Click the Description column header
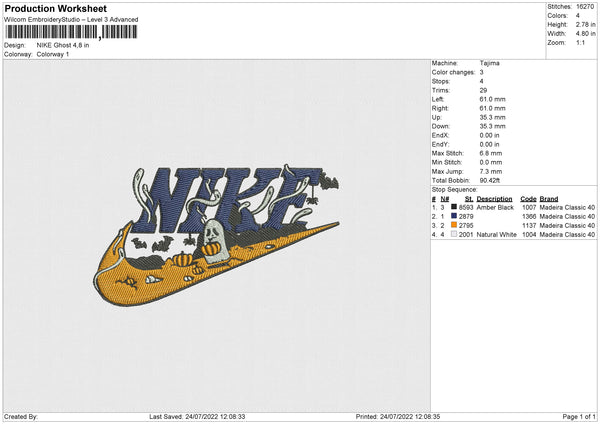This screenshot has width=600, height=424. [x=494, y=199]
